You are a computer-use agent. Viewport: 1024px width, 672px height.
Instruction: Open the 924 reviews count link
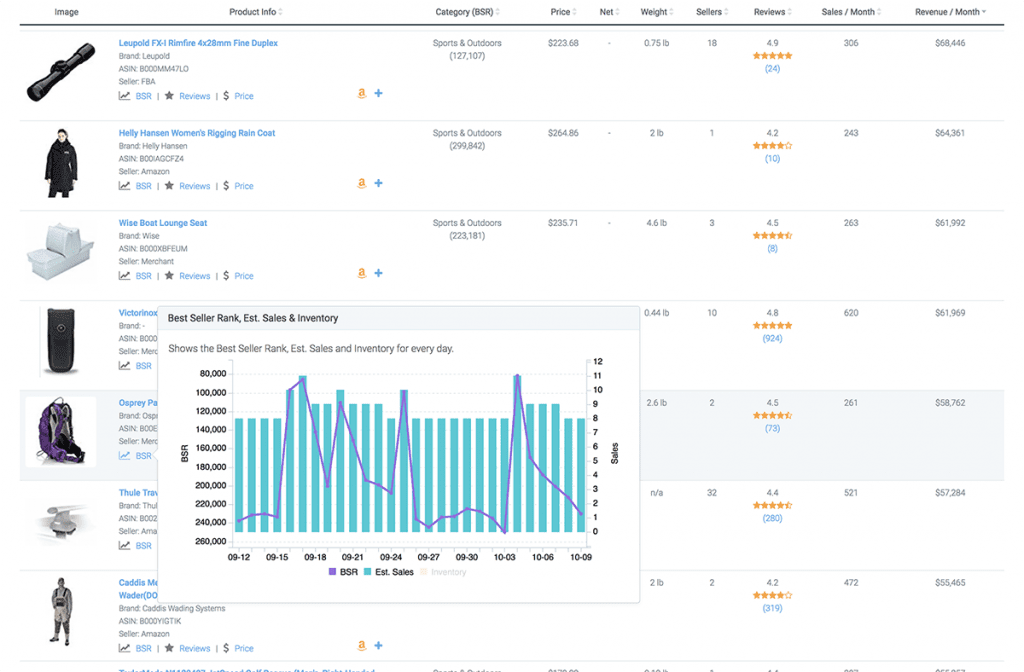point(772,339)
